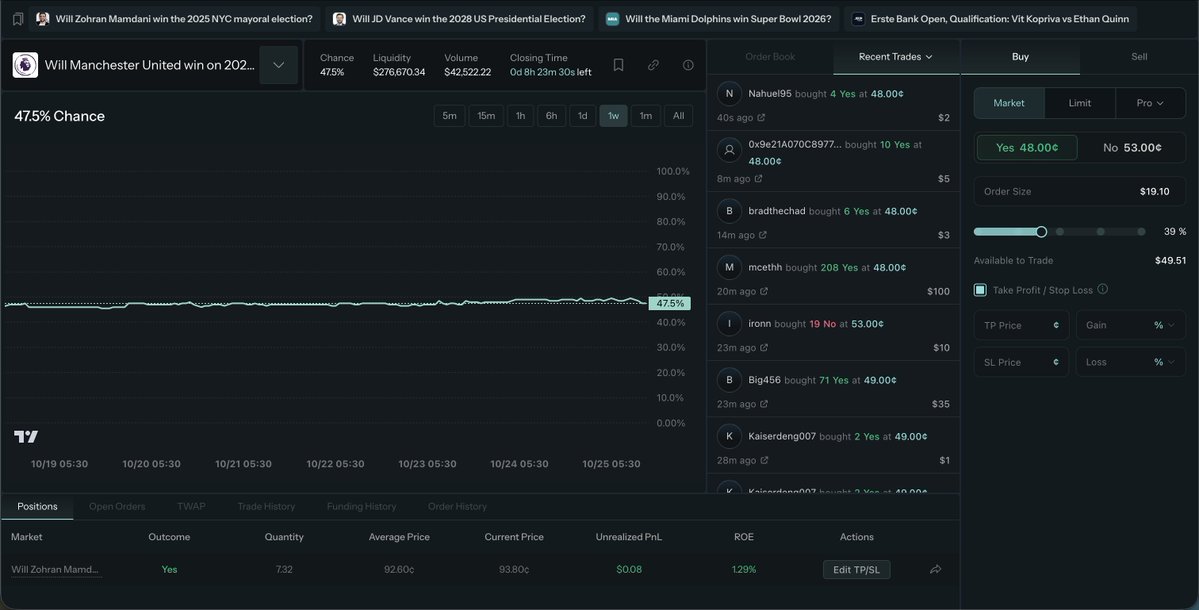Click the Miami Dolphins market icon
Viewport: 1199px width, 610px height.
point(612,19)
